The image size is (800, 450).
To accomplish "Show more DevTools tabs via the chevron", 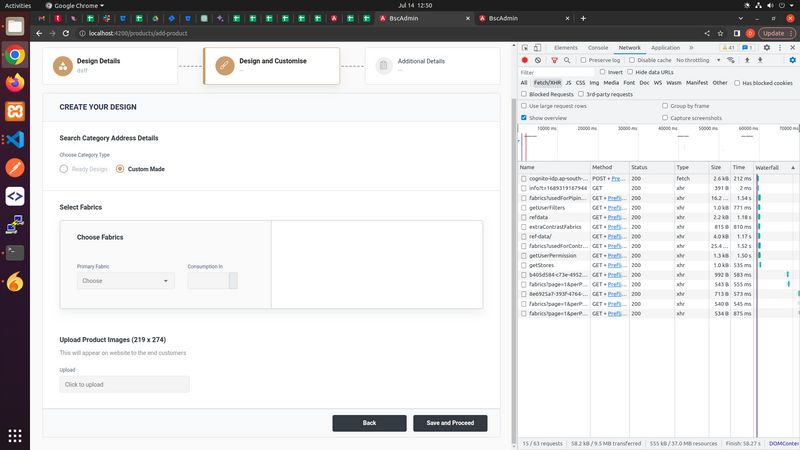I will click(x=691, y=47).
